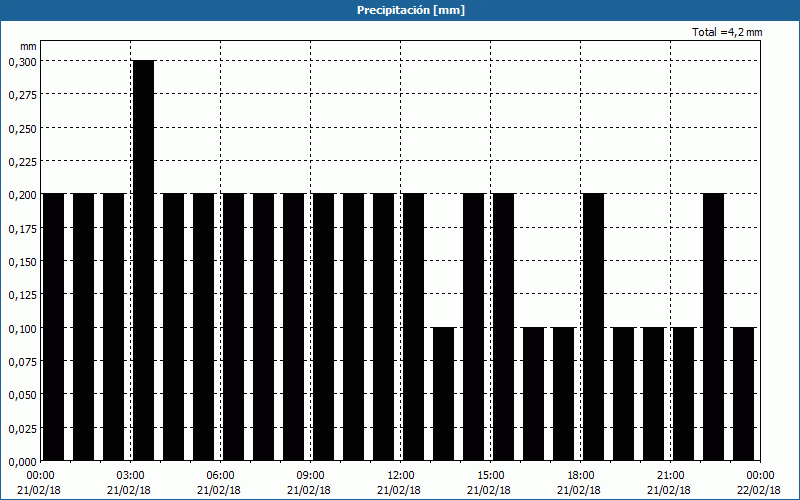Click the 0,200 bar starting at 22:00
This screenshot has width=800, height=500.
pos(713,327)
